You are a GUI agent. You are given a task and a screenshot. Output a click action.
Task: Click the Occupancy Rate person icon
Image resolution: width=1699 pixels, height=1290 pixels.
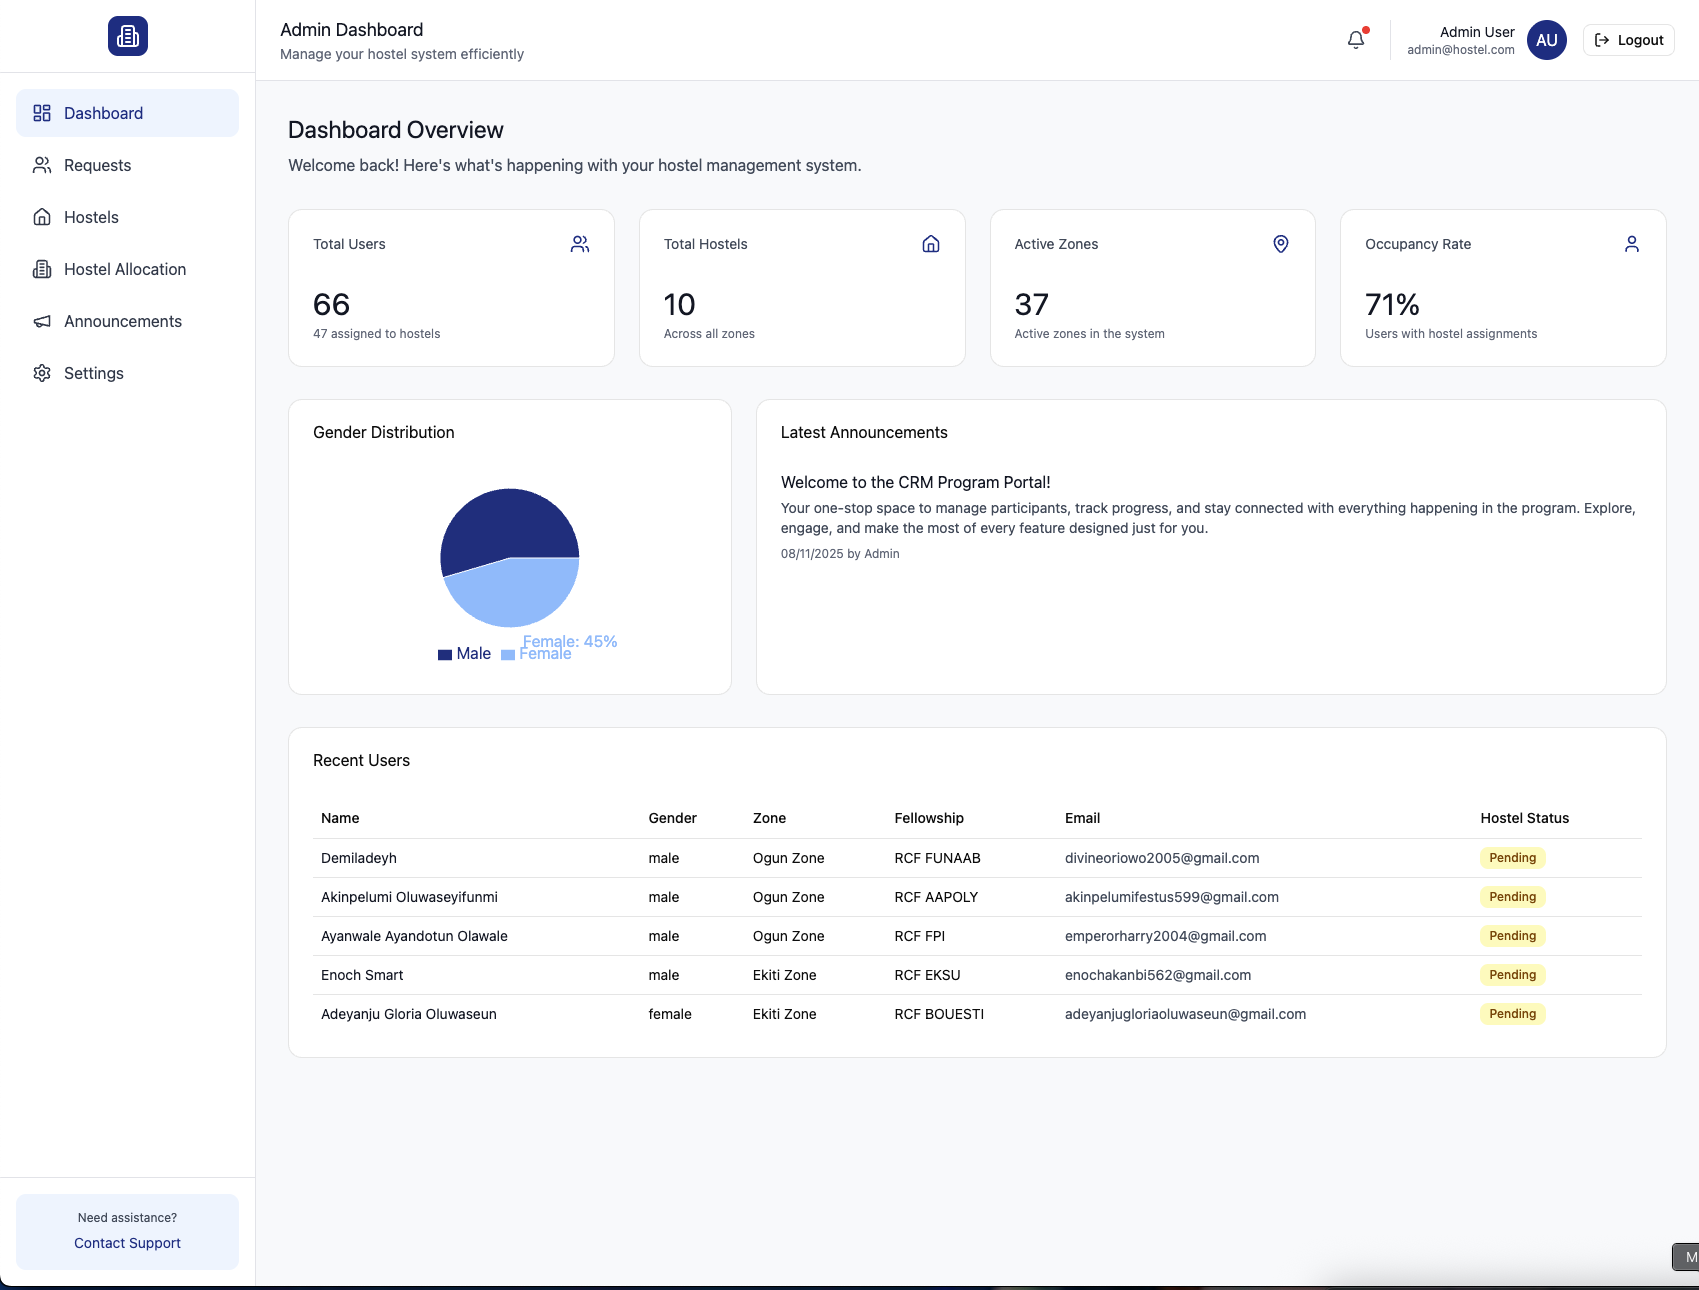point(1631,244)
